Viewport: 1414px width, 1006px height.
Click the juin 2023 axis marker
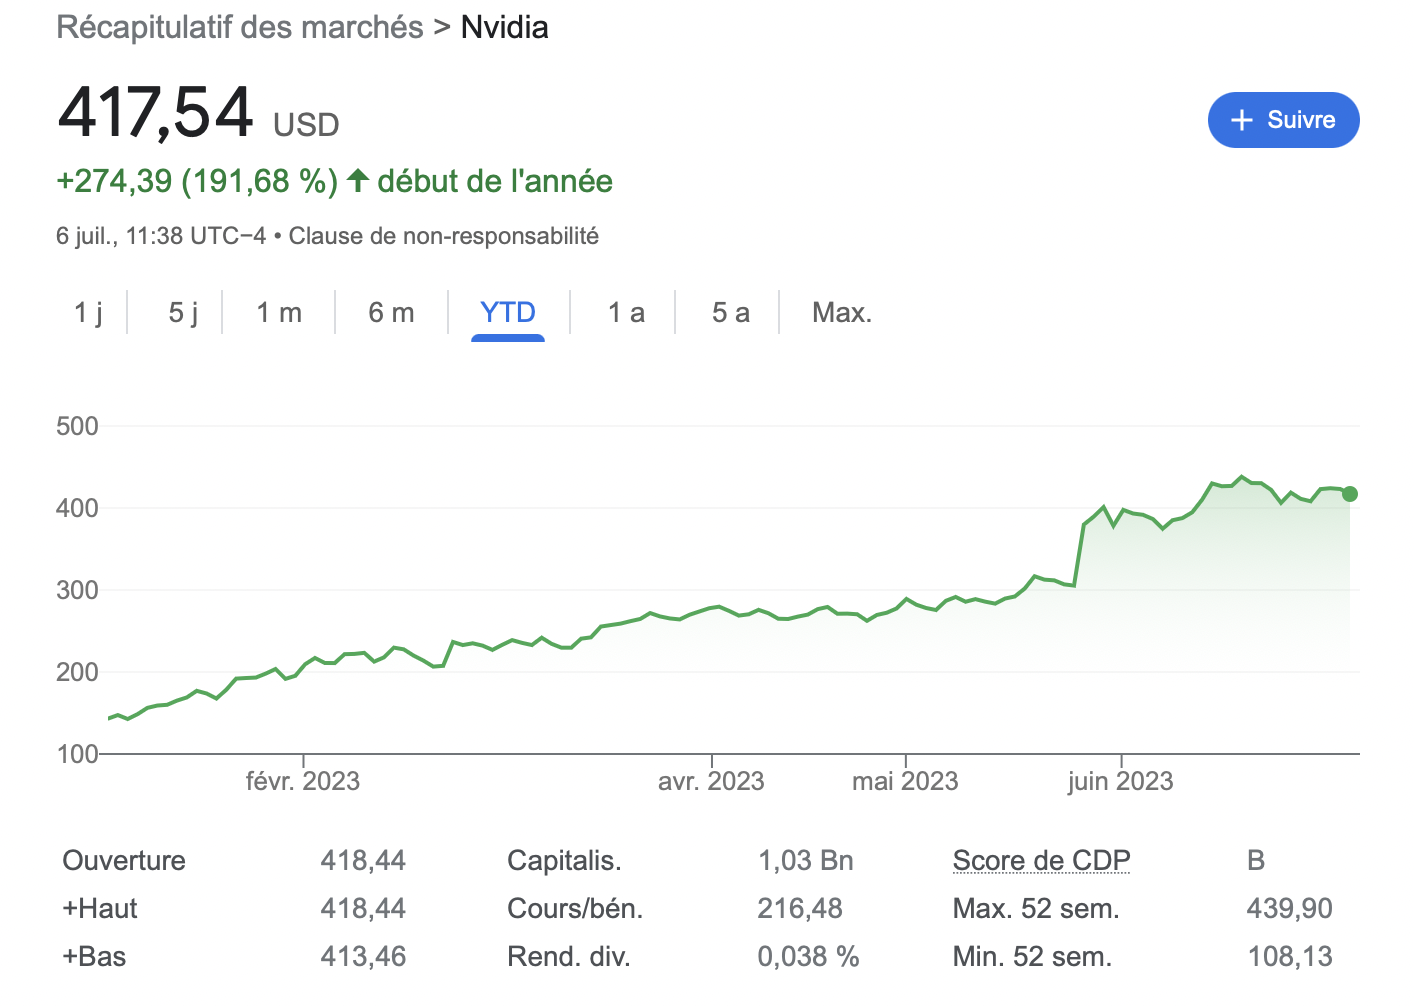[1120, 781]
